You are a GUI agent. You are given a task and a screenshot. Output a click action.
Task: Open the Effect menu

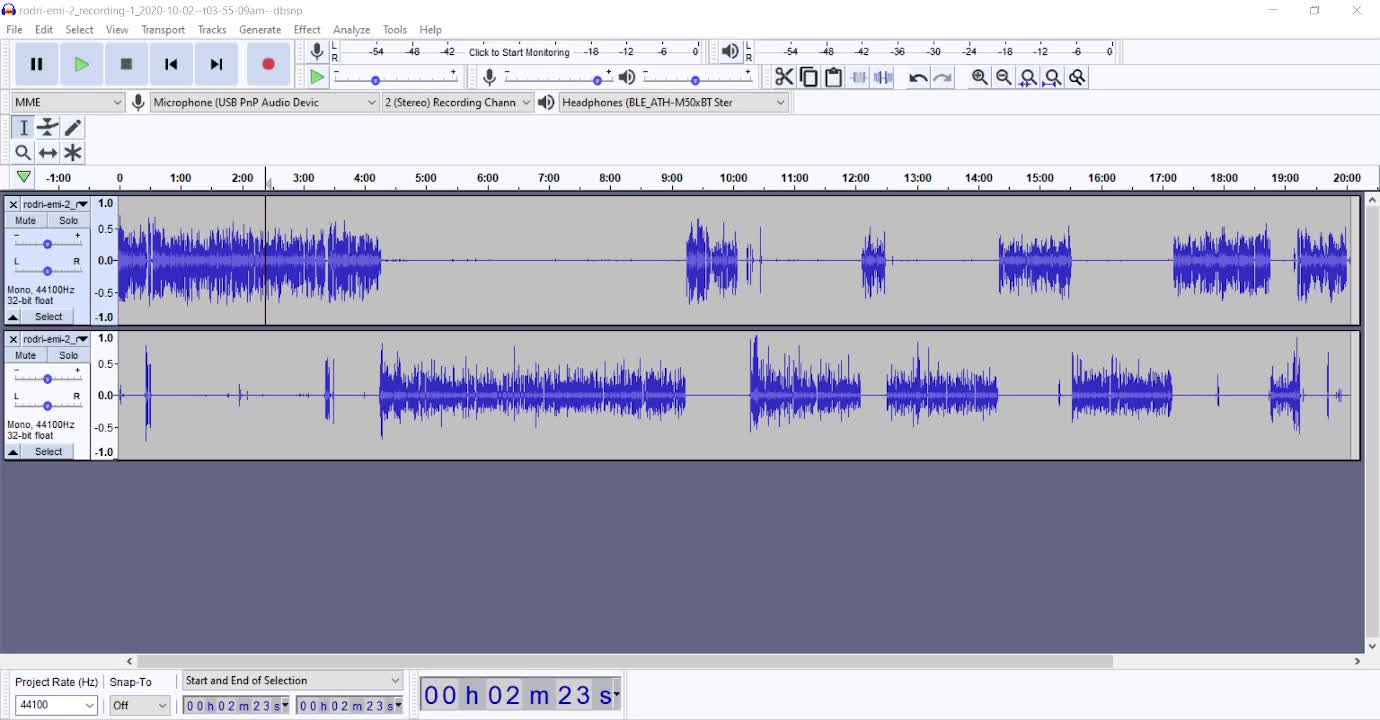[307, 30]
